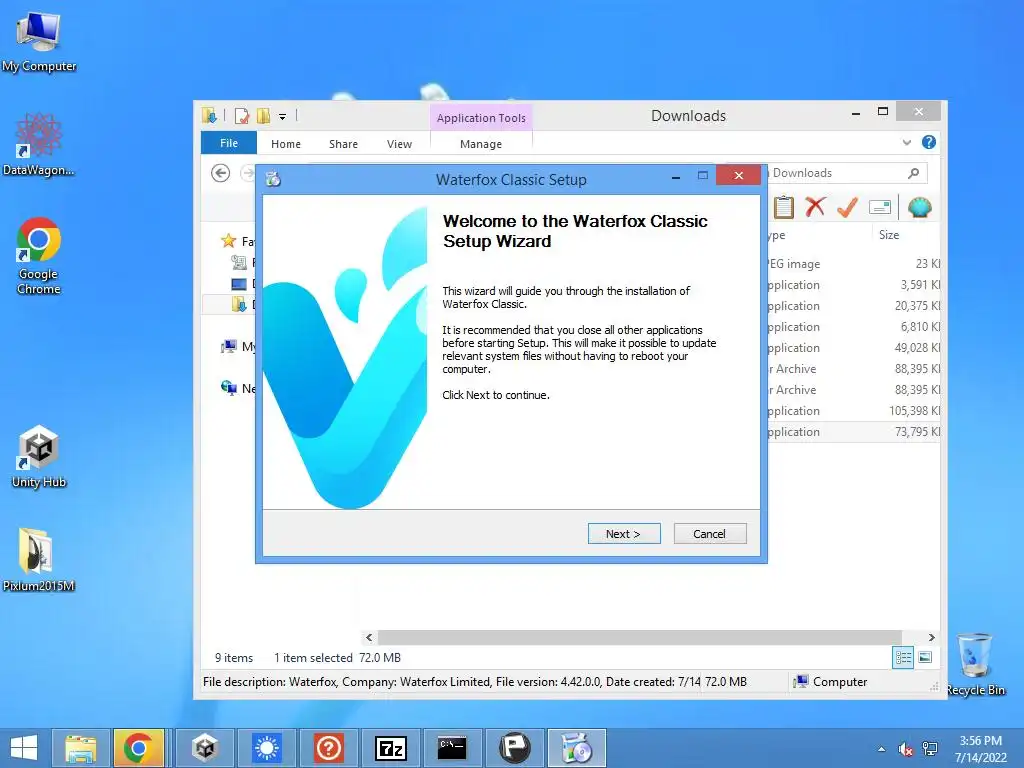Open the Recycle Bin on desktop

click(x=975, y=664)
